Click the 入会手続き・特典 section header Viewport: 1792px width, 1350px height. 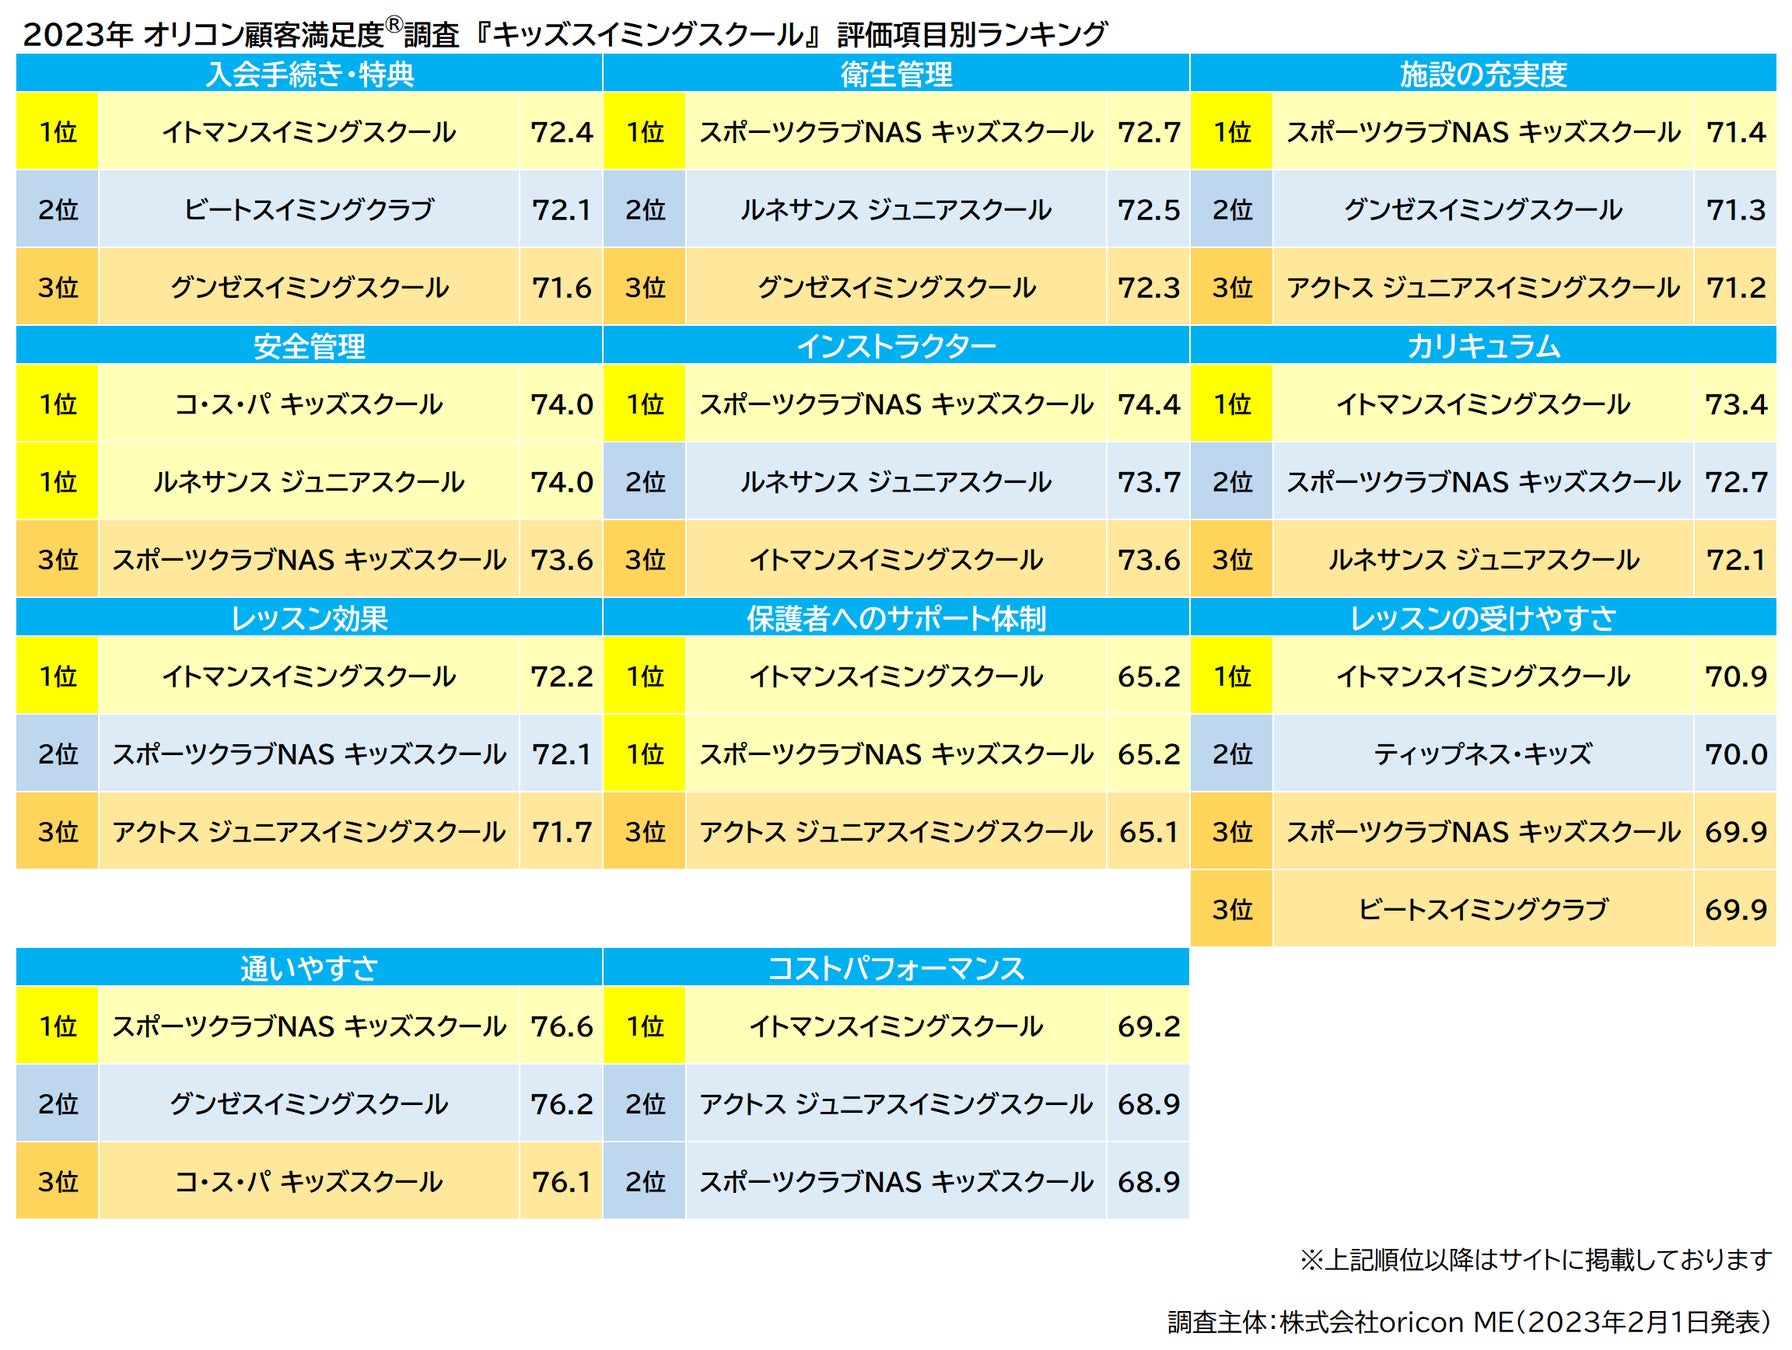(309, 74)
